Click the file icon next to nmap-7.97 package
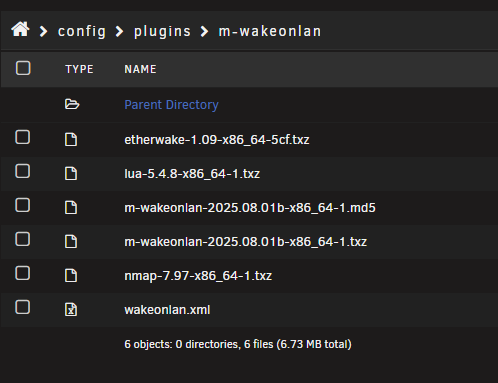Screen dimensions: 498x383 click(71, 276)
